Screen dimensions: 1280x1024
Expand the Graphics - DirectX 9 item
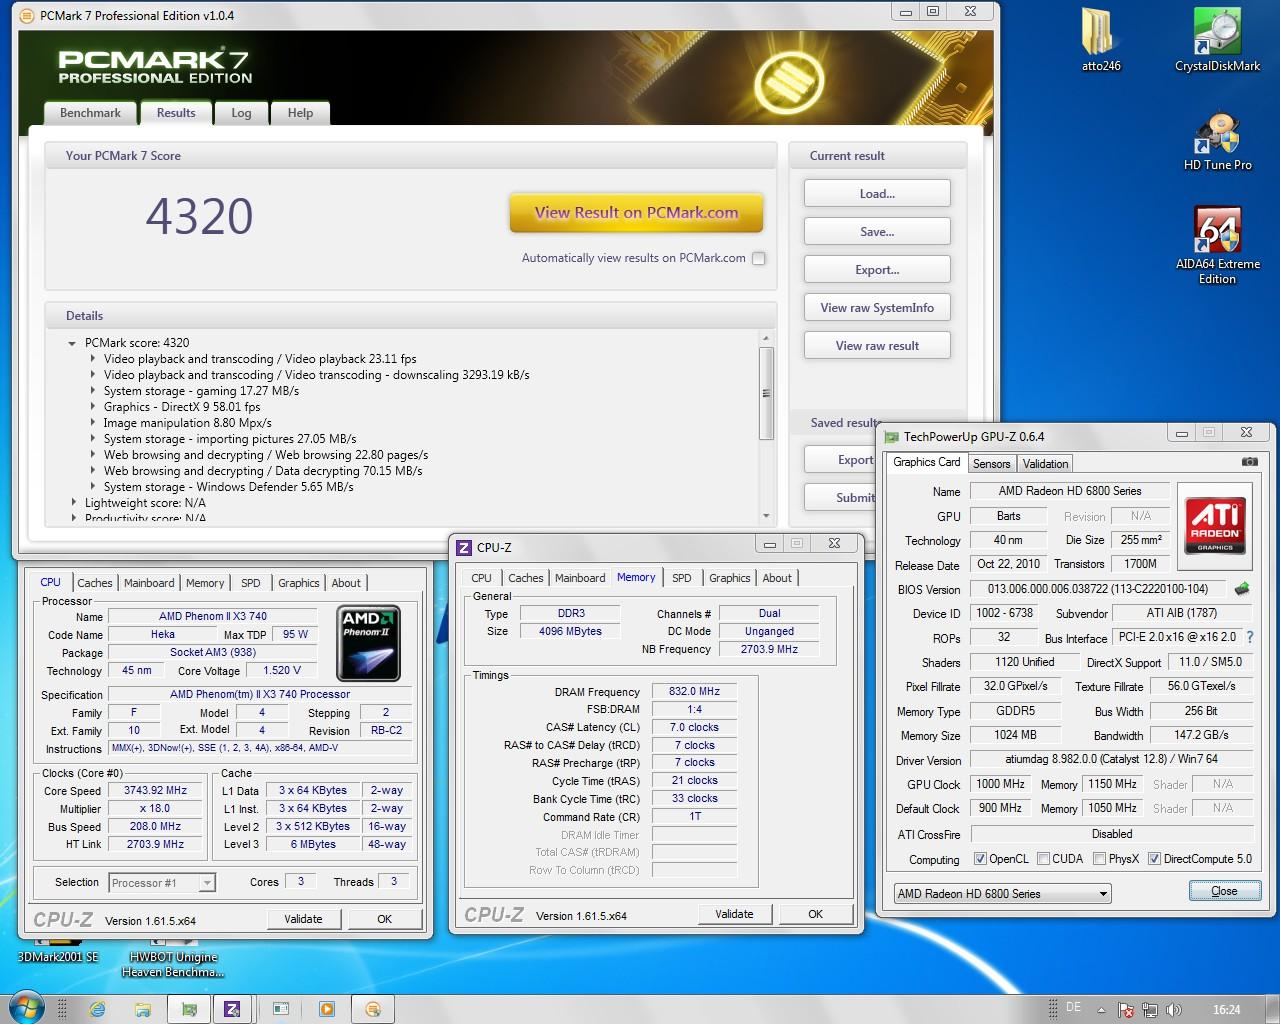[x=93, y=407]
